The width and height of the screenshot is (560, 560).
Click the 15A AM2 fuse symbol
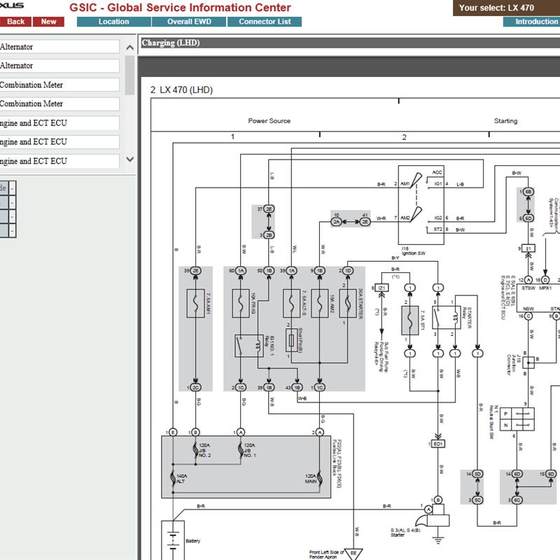coord(320,304)
